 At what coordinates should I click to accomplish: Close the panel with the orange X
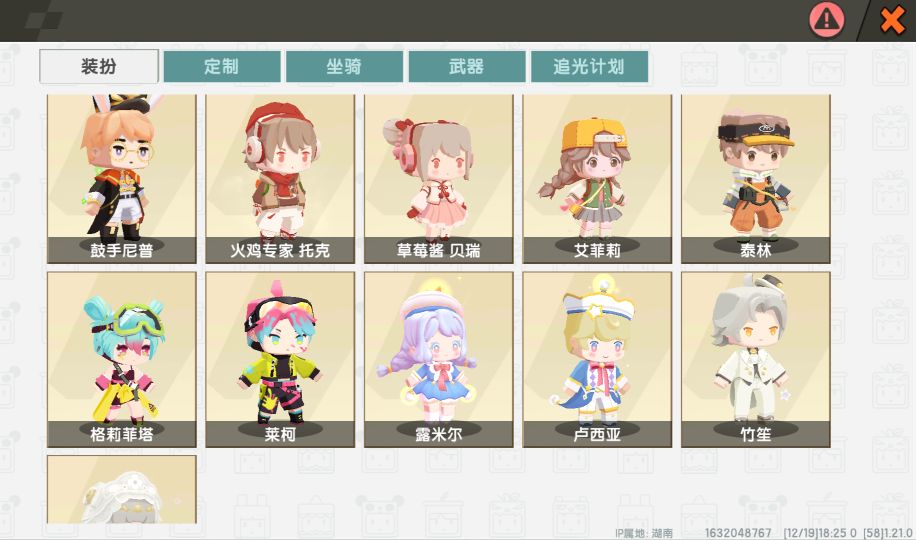pos(892,20)
